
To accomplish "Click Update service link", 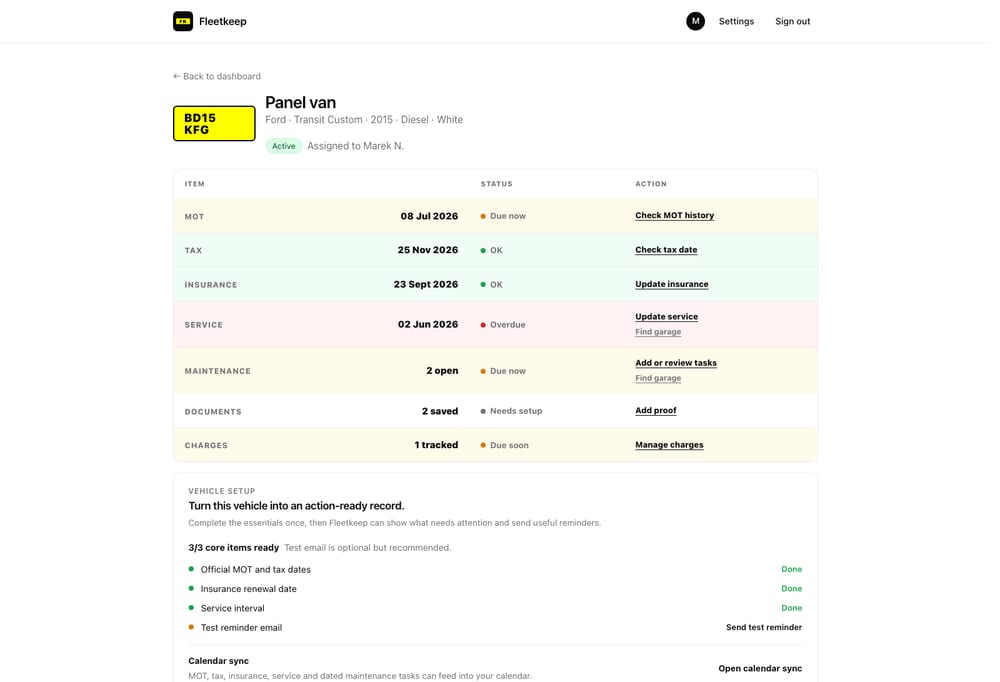I will [x=666, y=316].
